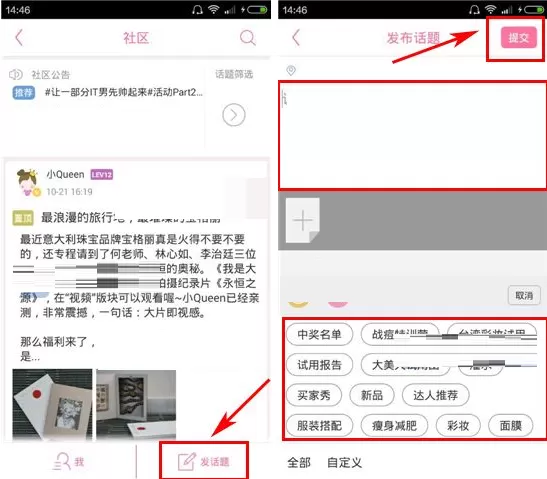547x479 pixels.
Task: Tap the location pin icon
Action: pyautogui.click(x=291, y=70)
